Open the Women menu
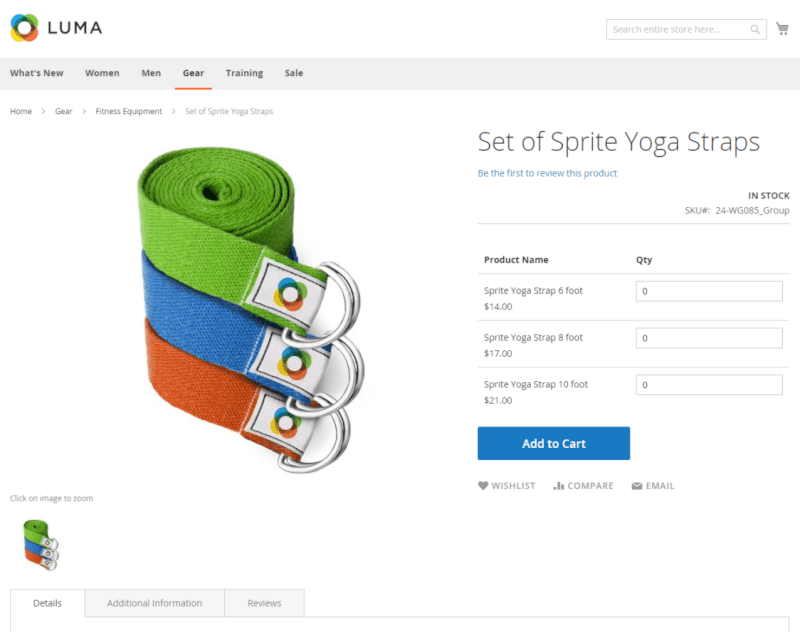 point(102,73)
